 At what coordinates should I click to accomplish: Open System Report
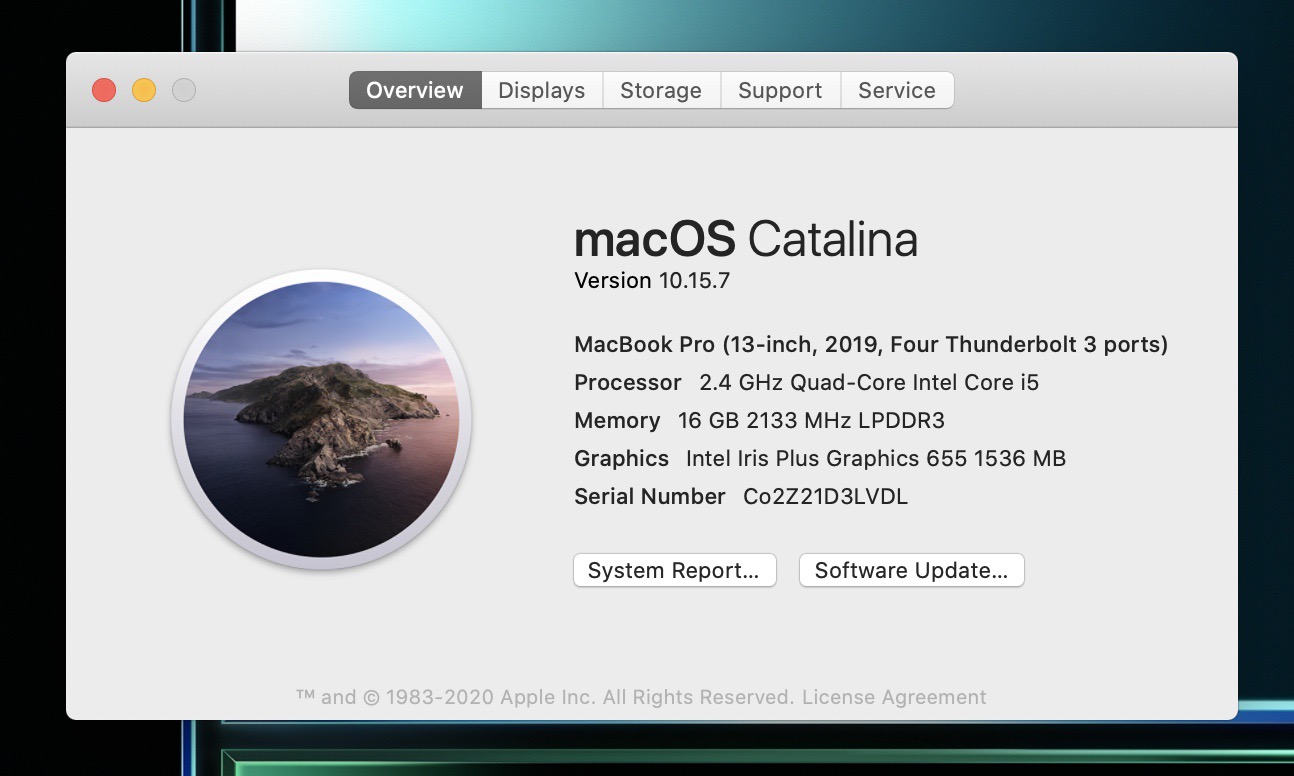675,570
